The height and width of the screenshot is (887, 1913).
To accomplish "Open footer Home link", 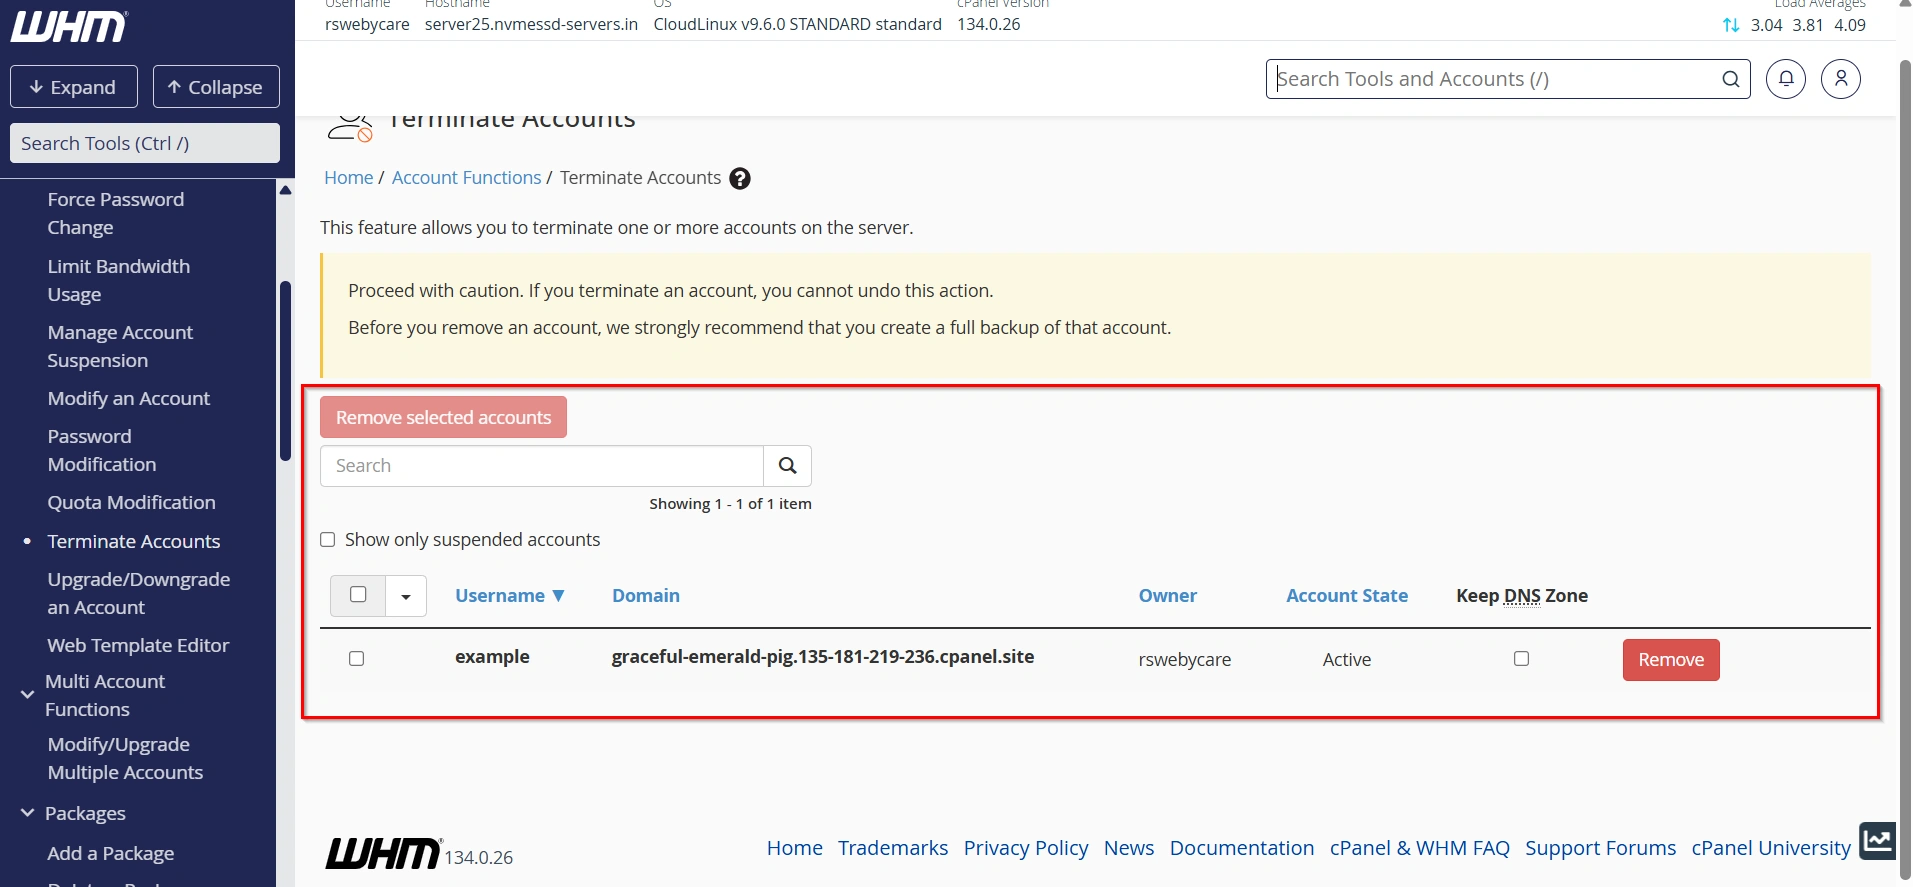I will [794, 848].
